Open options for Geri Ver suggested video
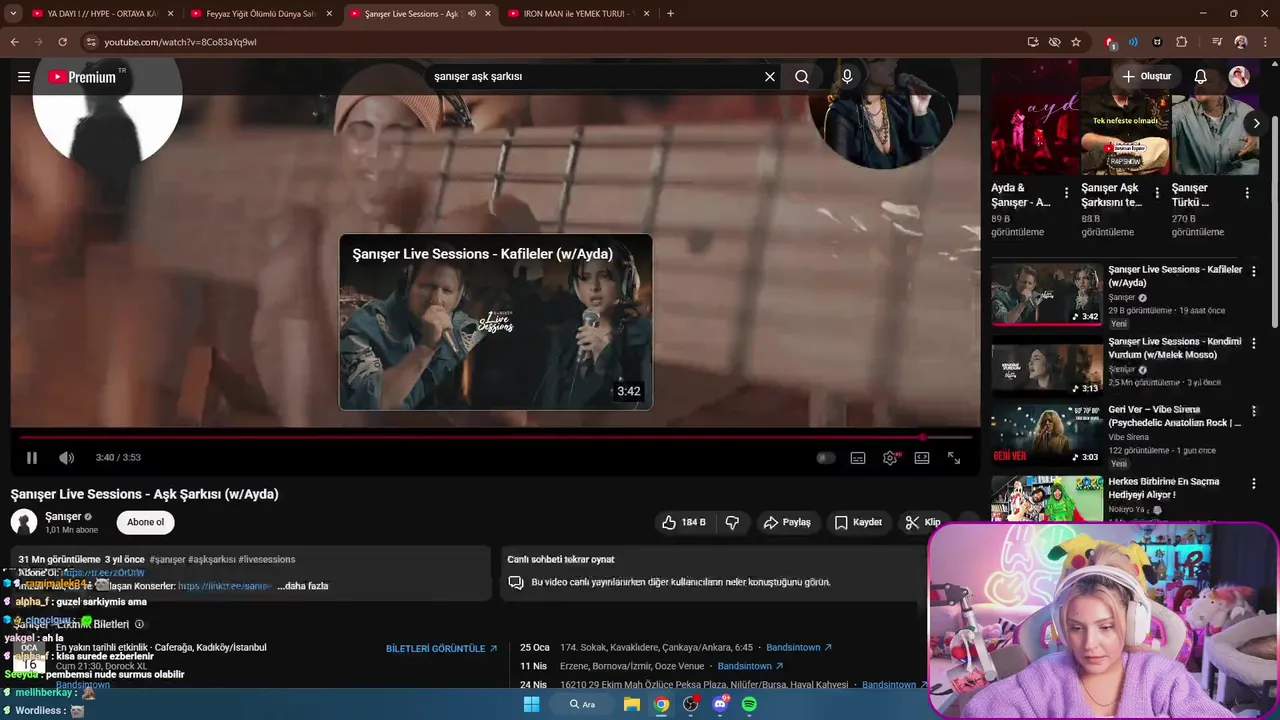Screen dimensions: 1280x720 click(x=1254, y=411)
